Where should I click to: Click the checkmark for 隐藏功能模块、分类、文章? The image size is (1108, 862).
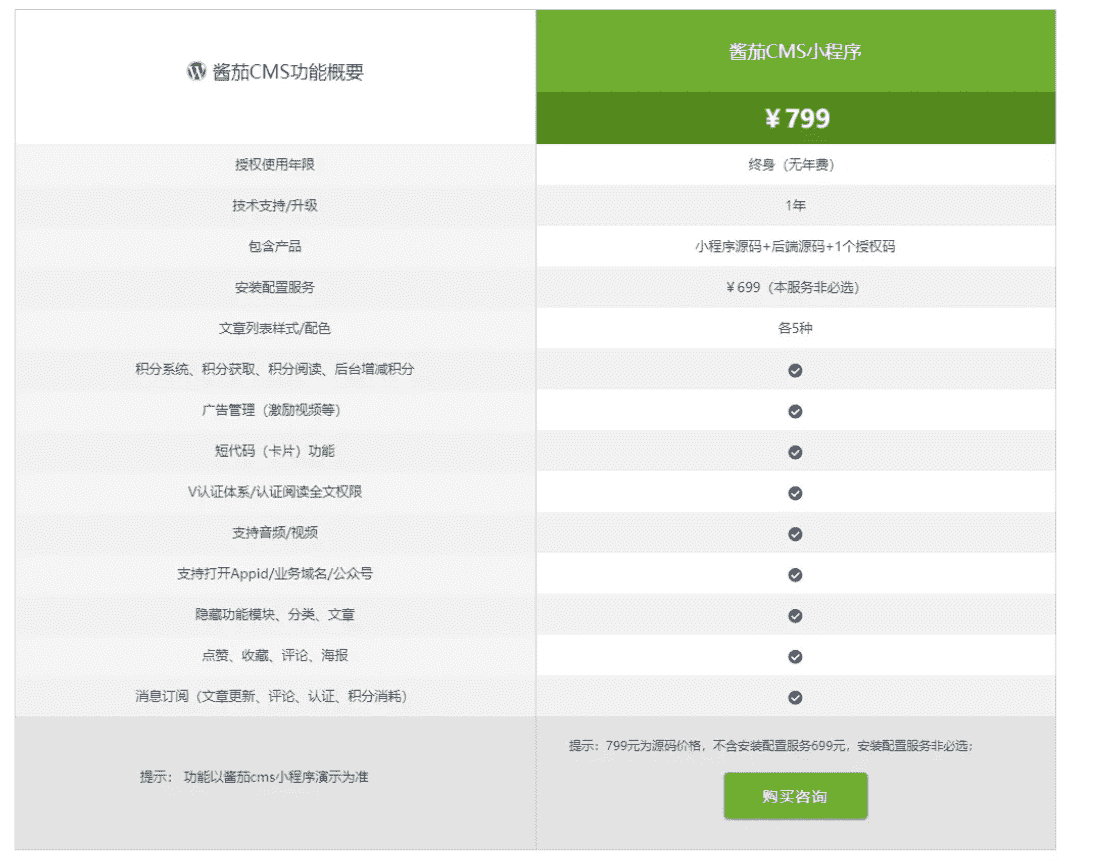point(795,616)
